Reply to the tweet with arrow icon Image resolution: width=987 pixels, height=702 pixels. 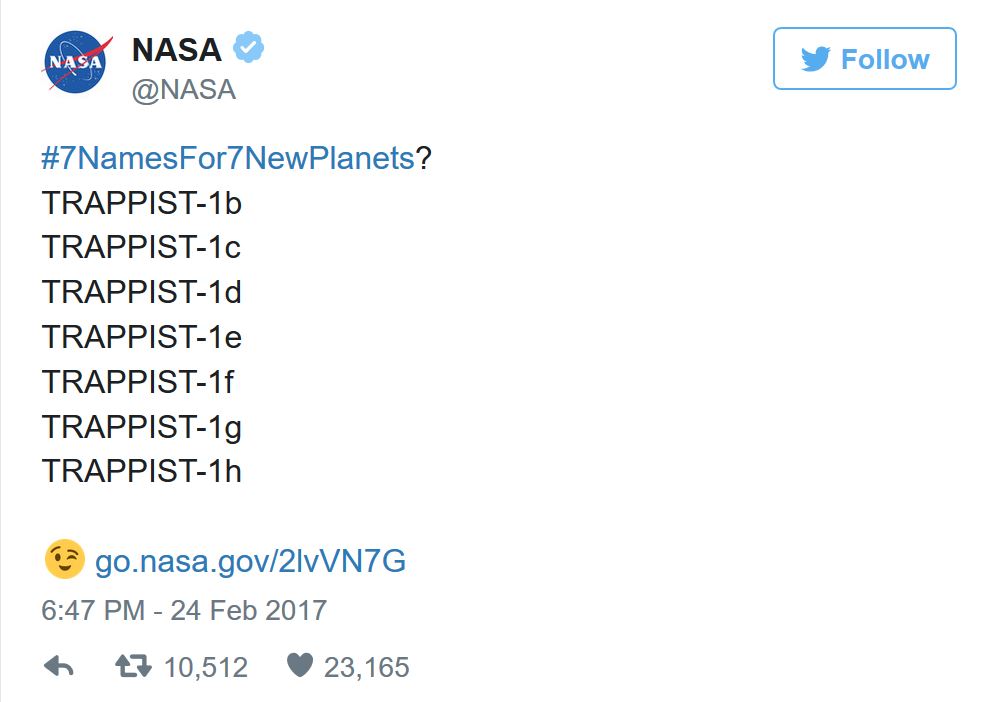tap(59, 666)
